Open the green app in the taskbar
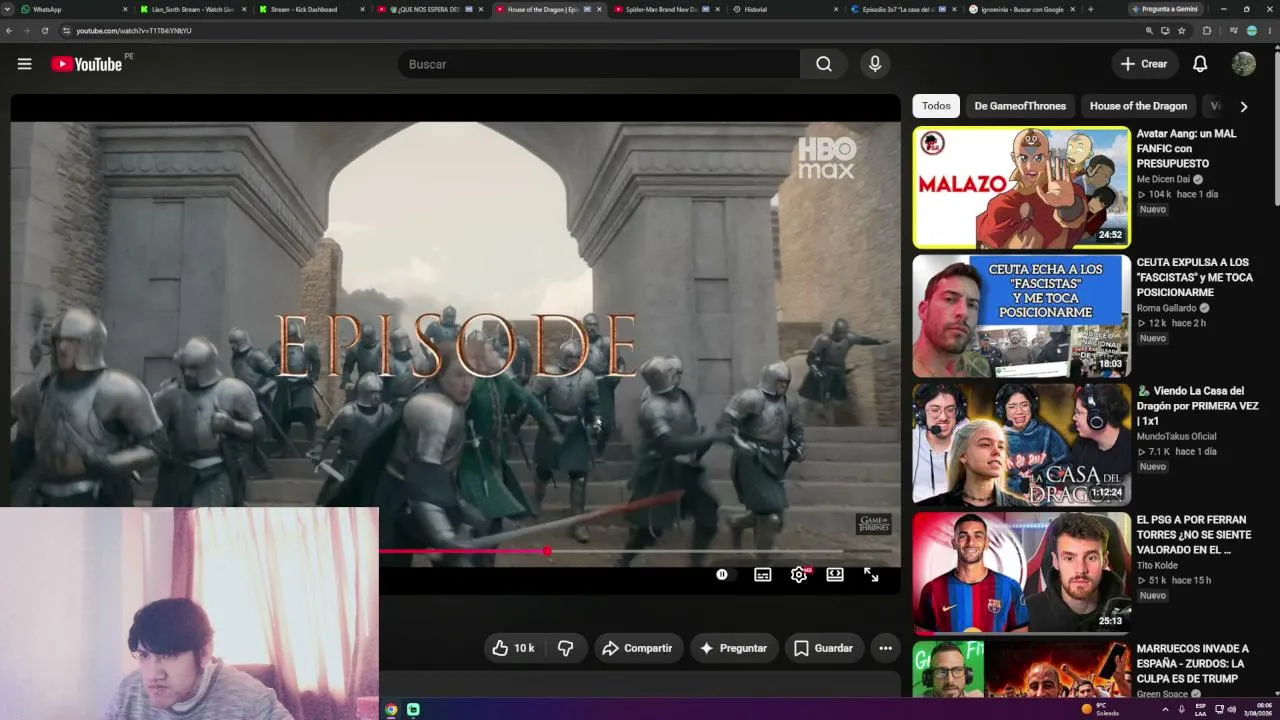1280x720 pixels. point(413,710)
